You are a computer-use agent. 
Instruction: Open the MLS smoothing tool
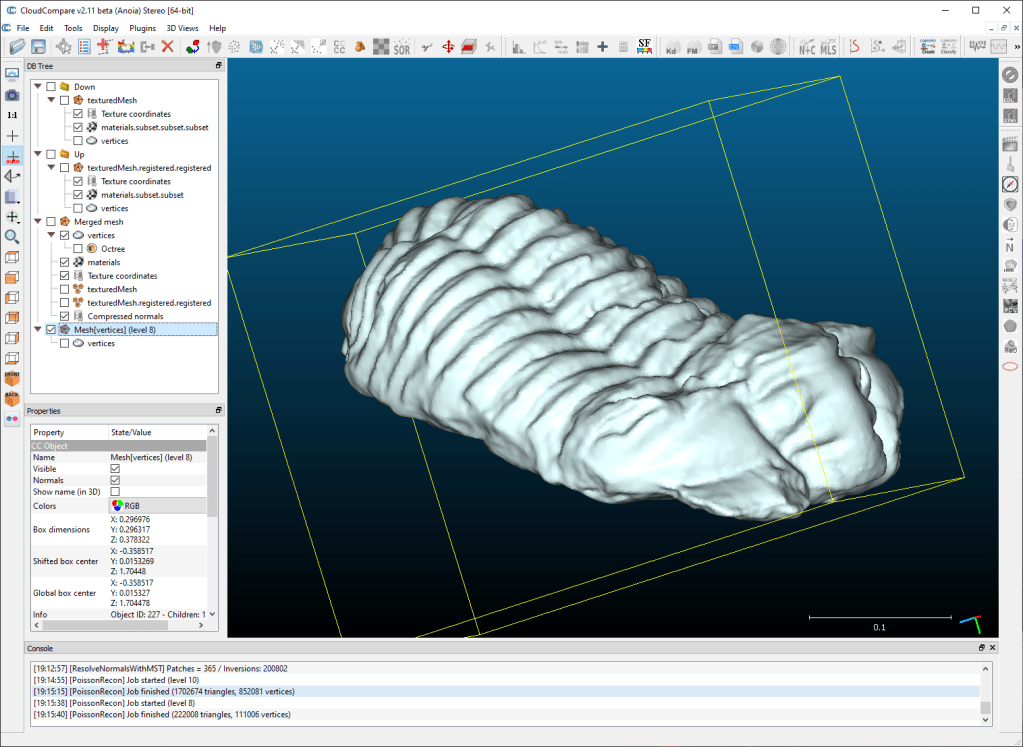[x=828, y=47]
